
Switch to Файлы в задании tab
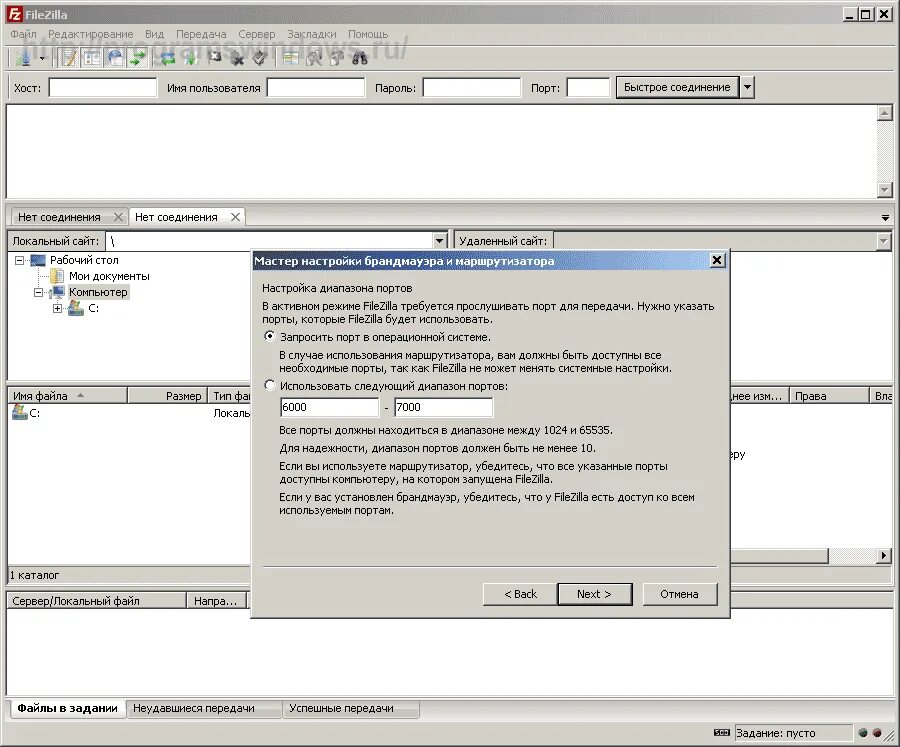click(68, 709)
